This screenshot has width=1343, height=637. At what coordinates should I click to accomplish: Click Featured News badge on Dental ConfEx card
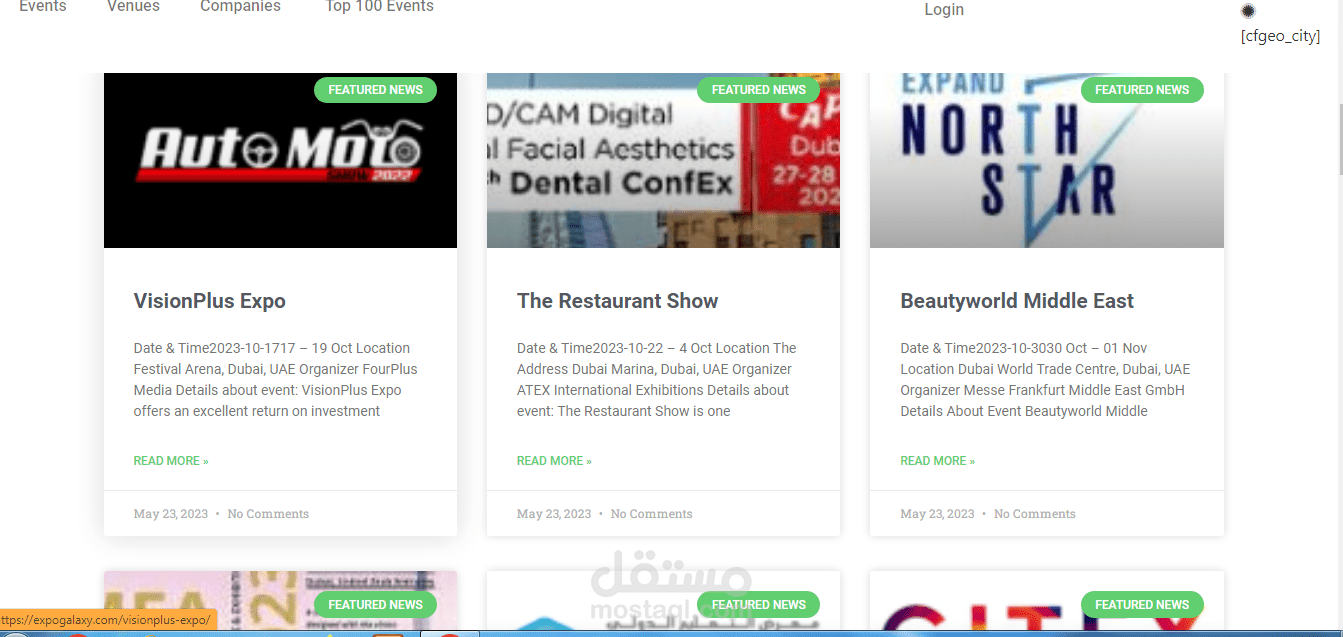point(758,90)
